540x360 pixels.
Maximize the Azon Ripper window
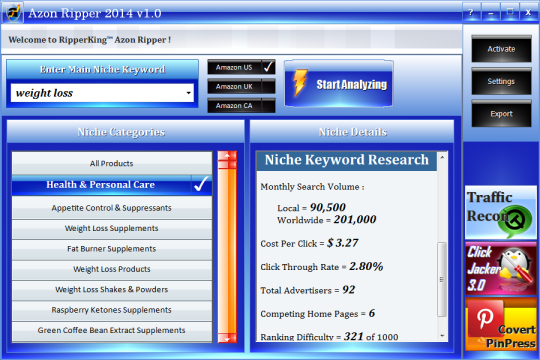click(510, 13)
